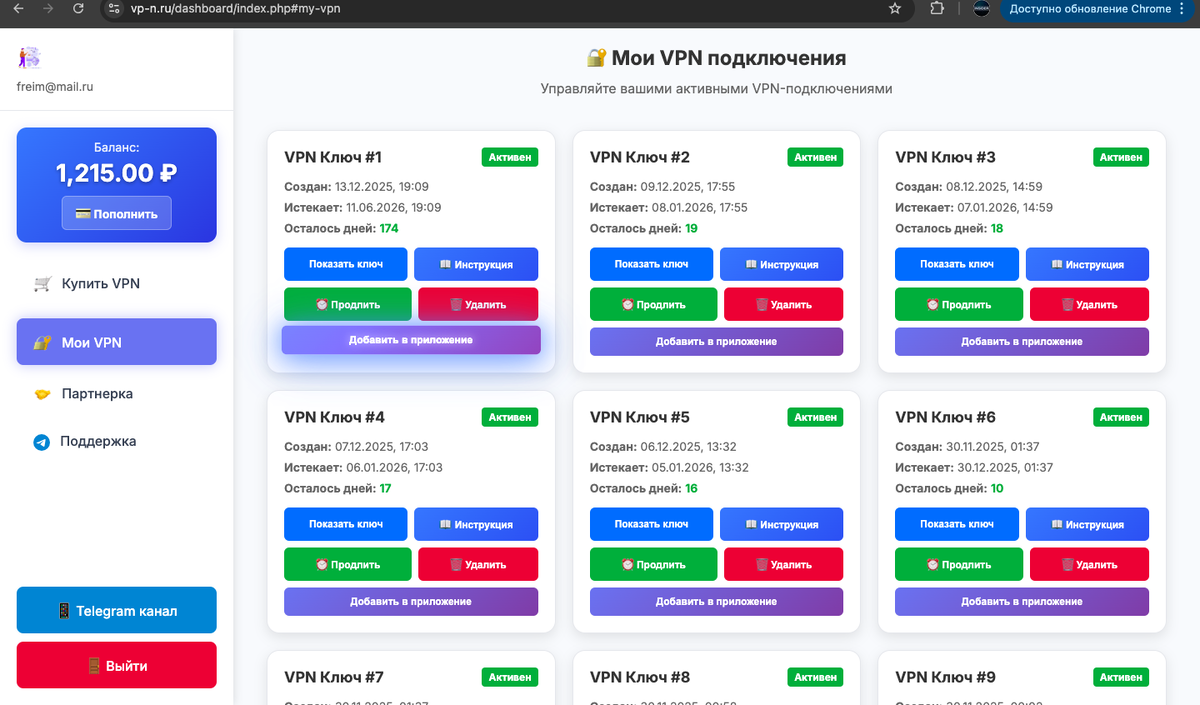The width and height of the screenshot is (1200, 705).
Task: Open Инструкция for VPN Ключ #1
Action: pyautogui.click(x=476, y=264)
